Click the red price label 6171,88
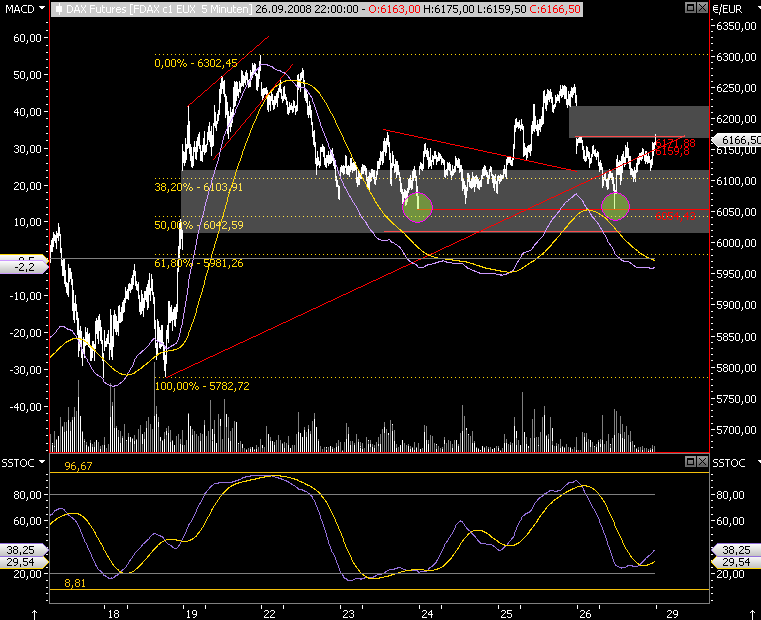This screenshot has width=761, height=620. click(x=675, y=143)
